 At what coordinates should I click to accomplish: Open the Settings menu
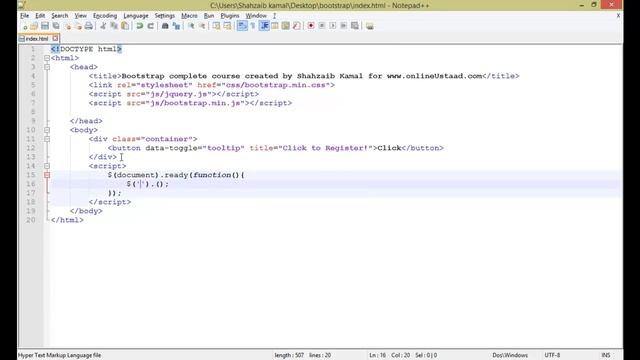[x=164, y=16]
